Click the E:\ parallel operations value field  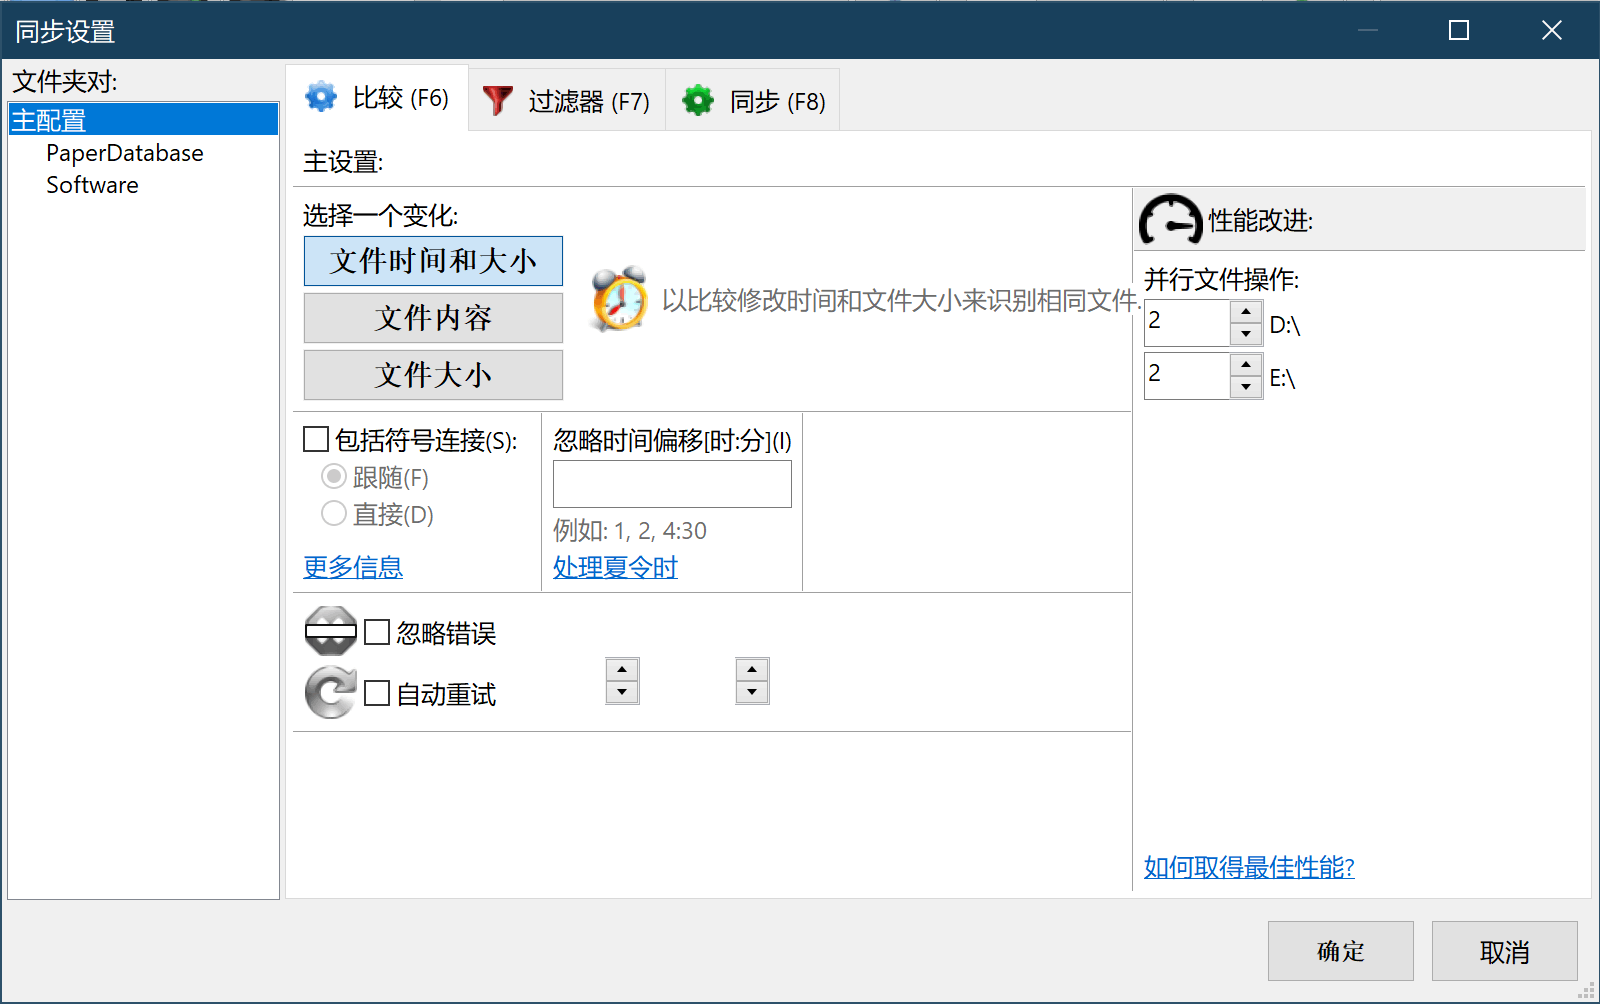click(1187, 376)
